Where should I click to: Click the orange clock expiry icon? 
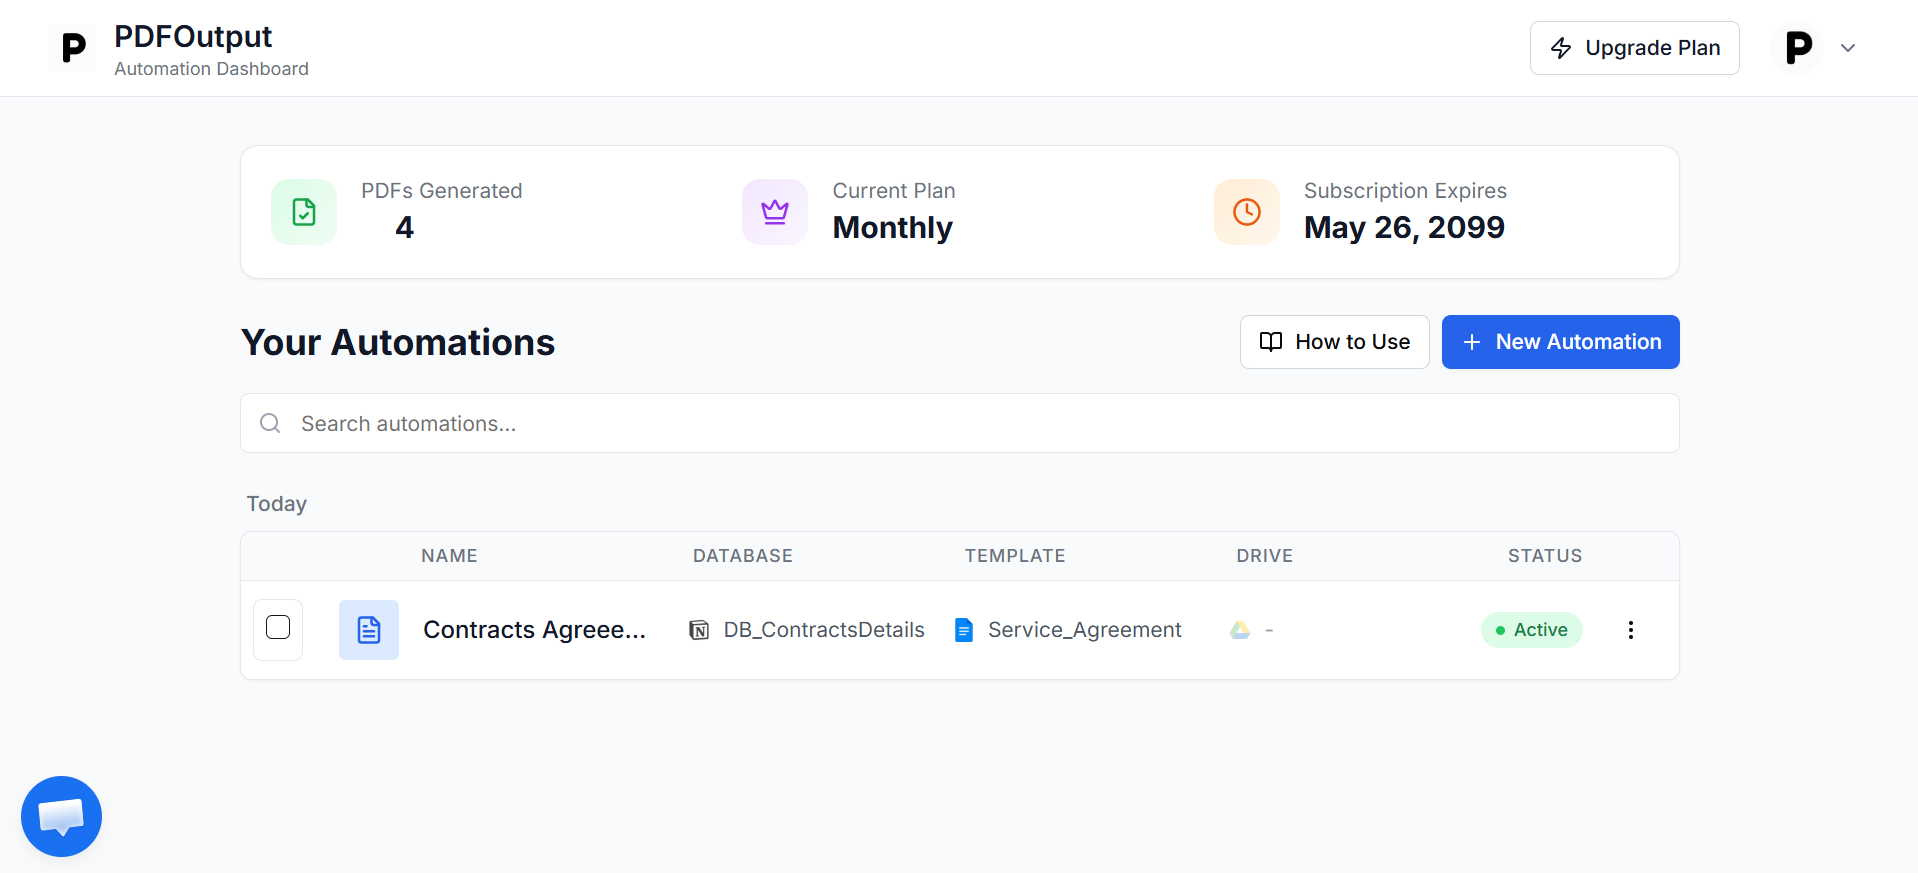click(x=1247, y=212)
